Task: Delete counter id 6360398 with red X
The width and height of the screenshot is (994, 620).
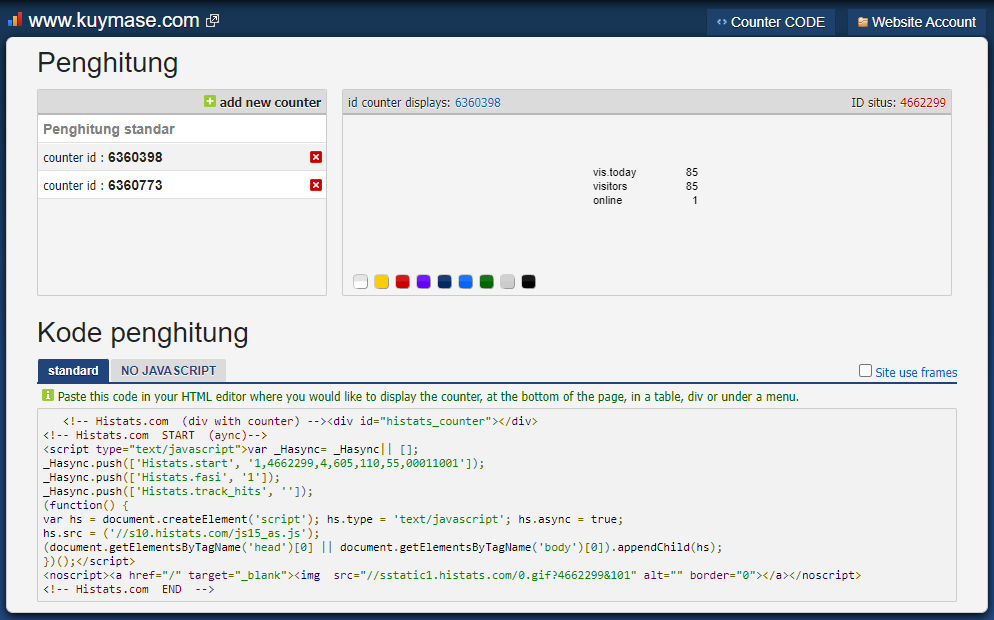Action: (316, 157)
